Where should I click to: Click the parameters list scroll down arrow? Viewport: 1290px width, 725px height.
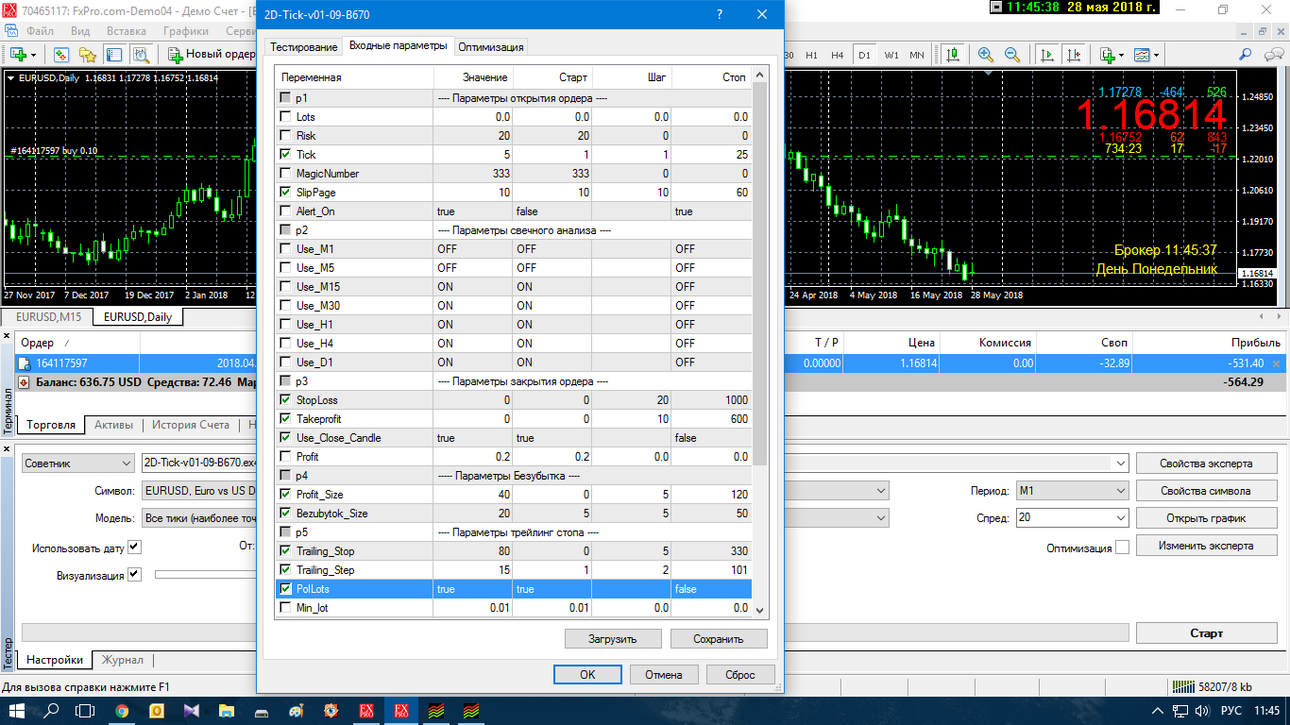click(x=759, y=609)
